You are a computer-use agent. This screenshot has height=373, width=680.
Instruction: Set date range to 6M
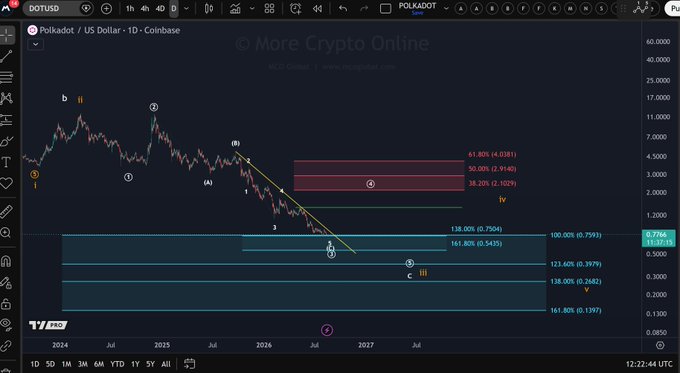pyautogui.click(x=99, y=364)
